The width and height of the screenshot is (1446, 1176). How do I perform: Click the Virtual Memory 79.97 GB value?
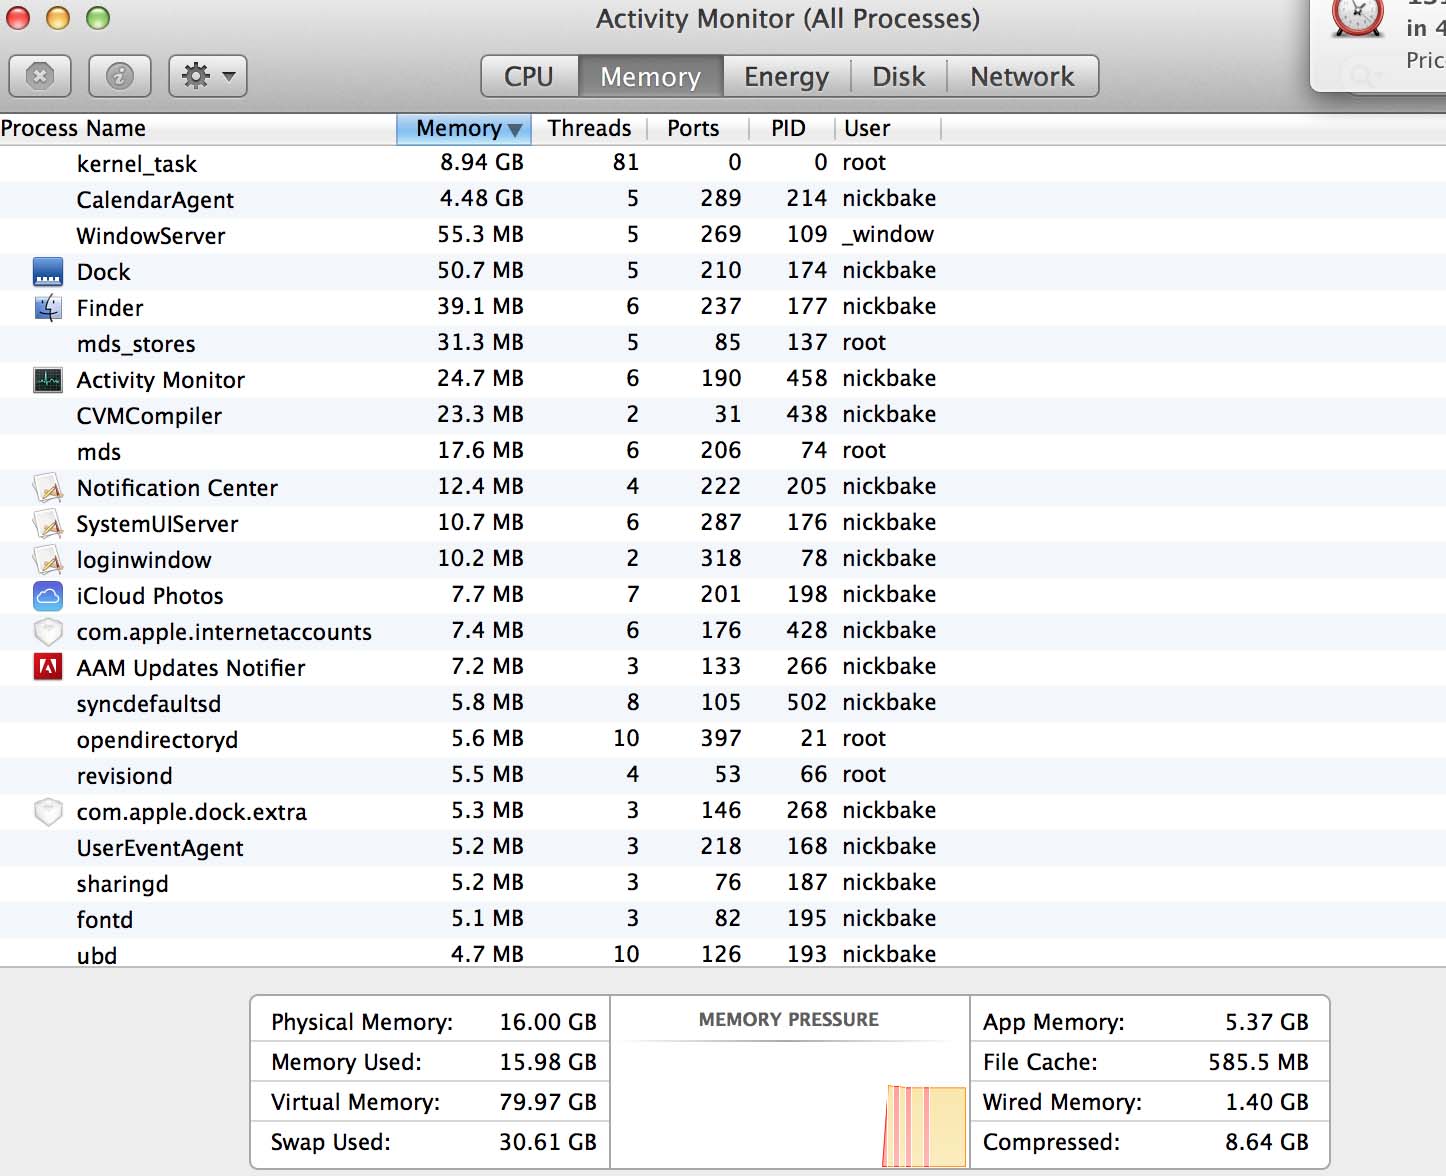click(x=548, y=1102)
